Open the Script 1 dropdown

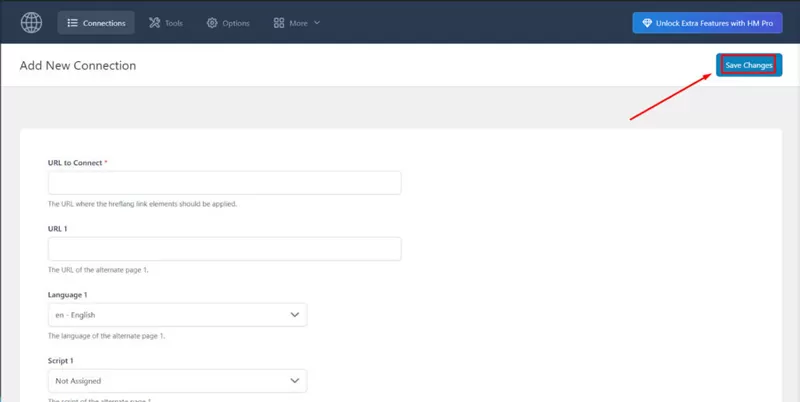tap(177, 381)
